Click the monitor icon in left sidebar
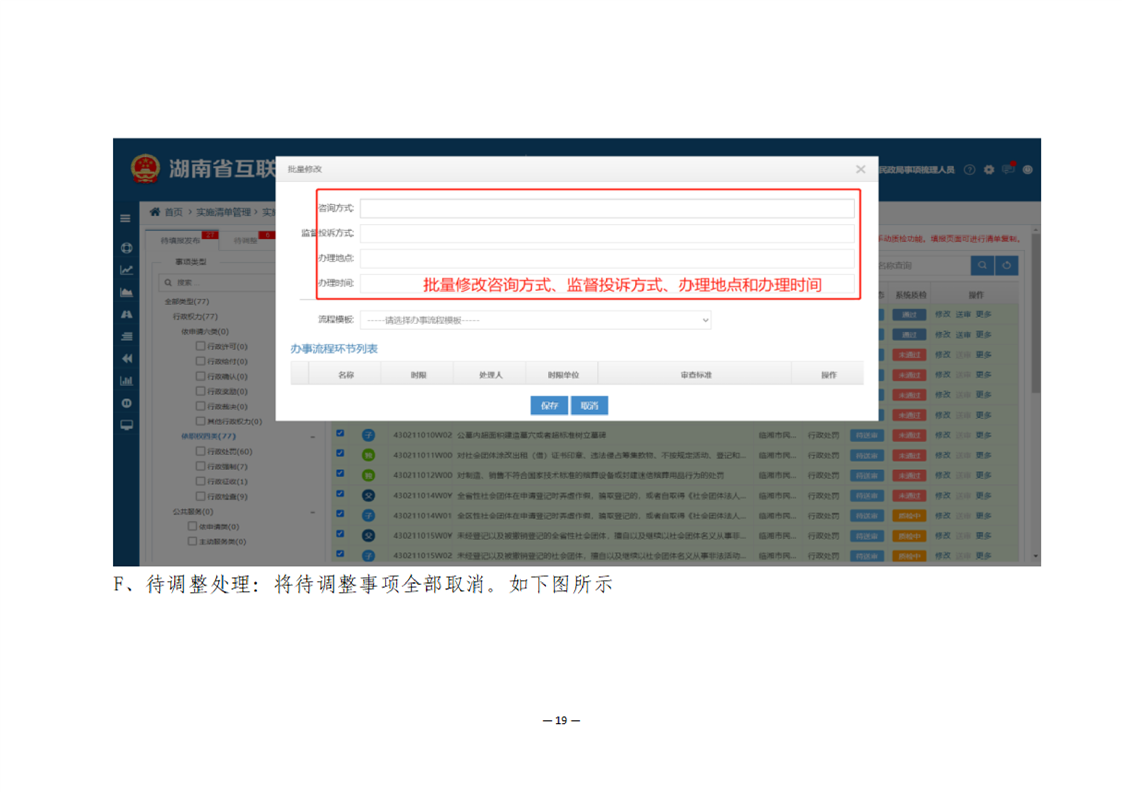 127,425
